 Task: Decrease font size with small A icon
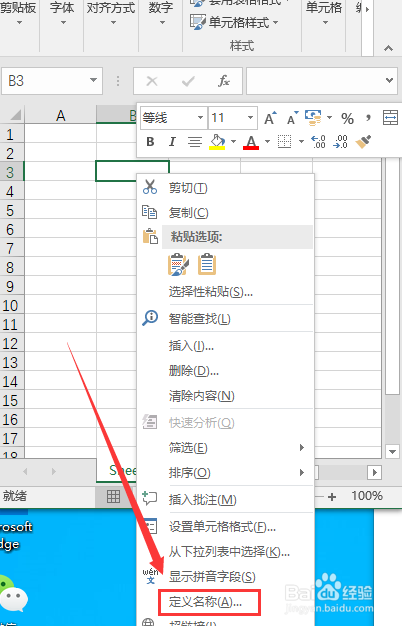tap(293, 118)
